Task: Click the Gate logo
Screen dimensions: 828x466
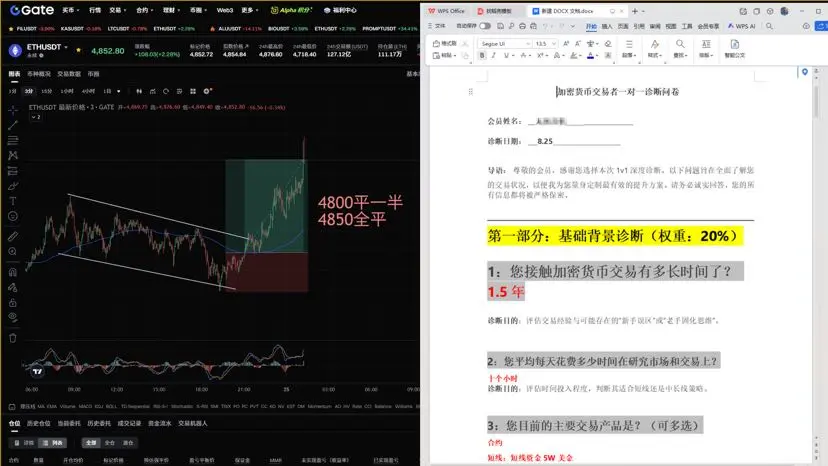Action: click(x=32, y=10)
